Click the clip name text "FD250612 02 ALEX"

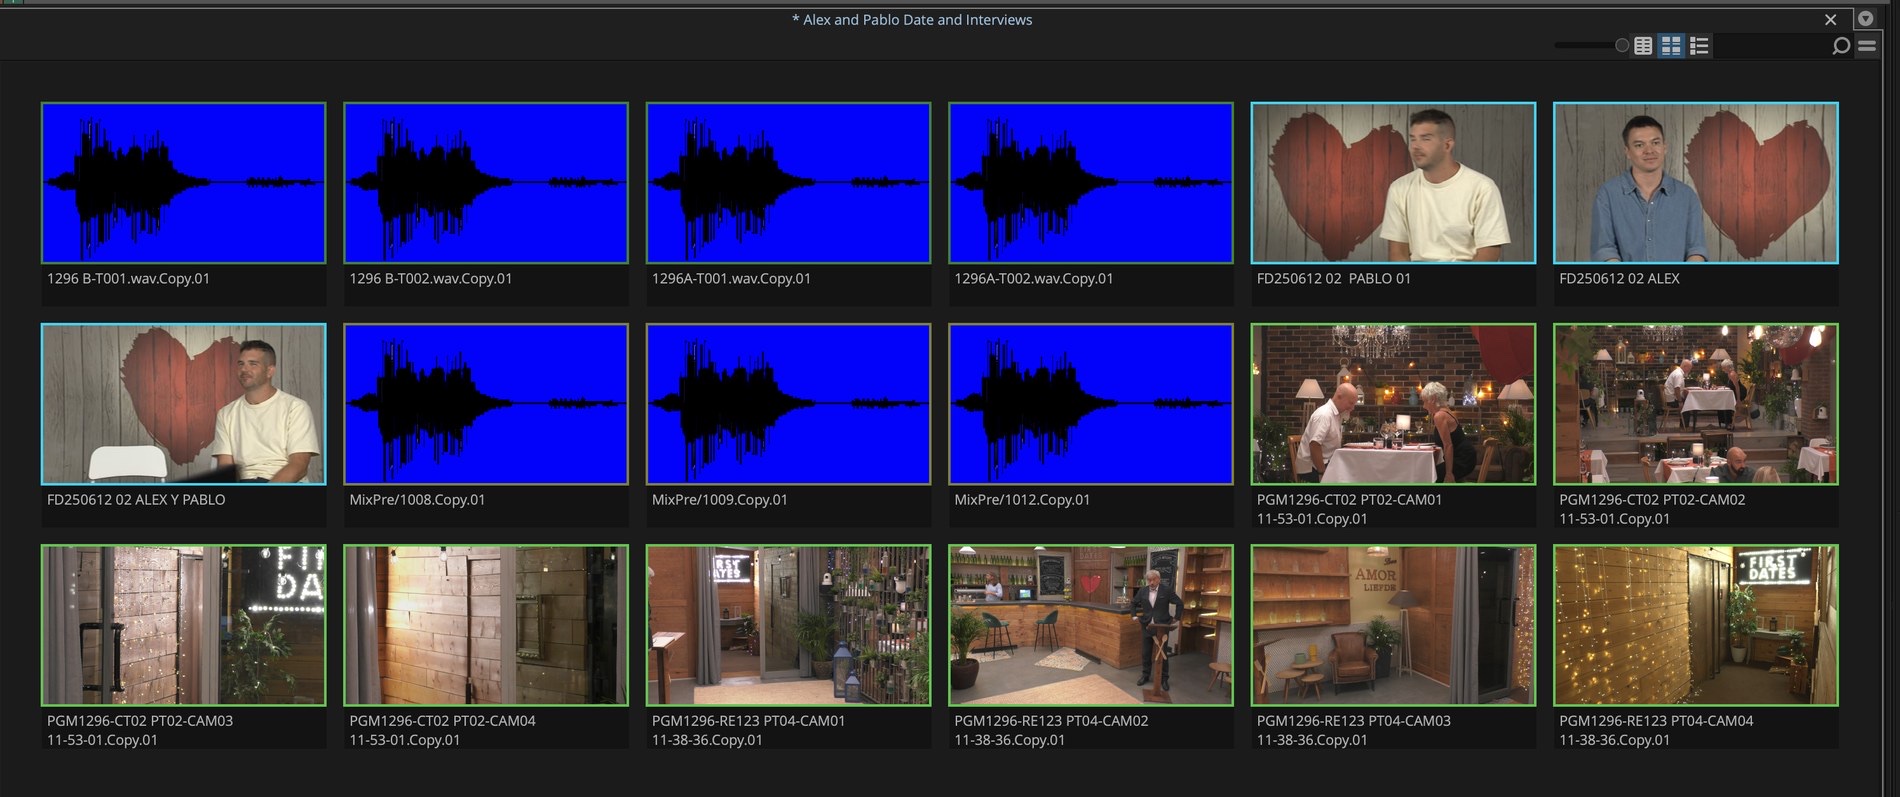pyautogui.click(x=1619, y=279)
